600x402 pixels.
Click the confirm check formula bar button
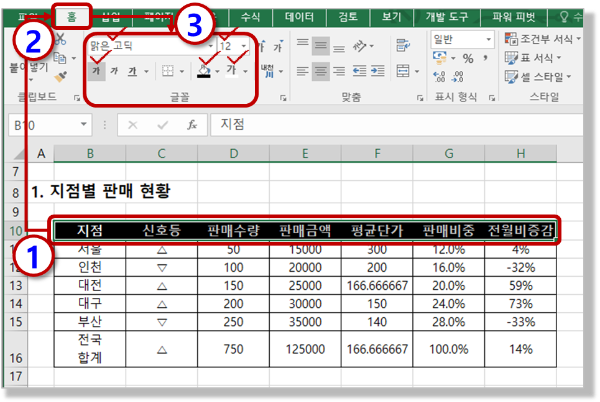(163, 125)
